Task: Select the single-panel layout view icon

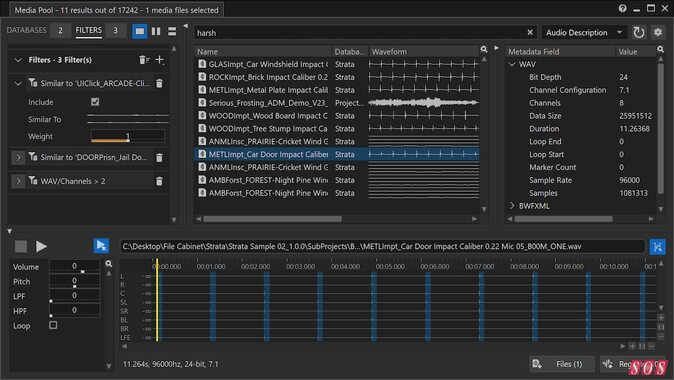Action: coord(140,31)
